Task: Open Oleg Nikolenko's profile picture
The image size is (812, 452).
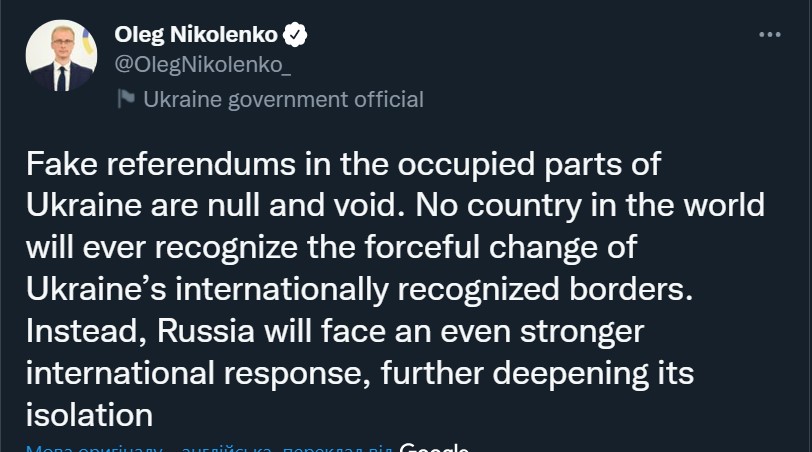Action: (x=61, y=55)
